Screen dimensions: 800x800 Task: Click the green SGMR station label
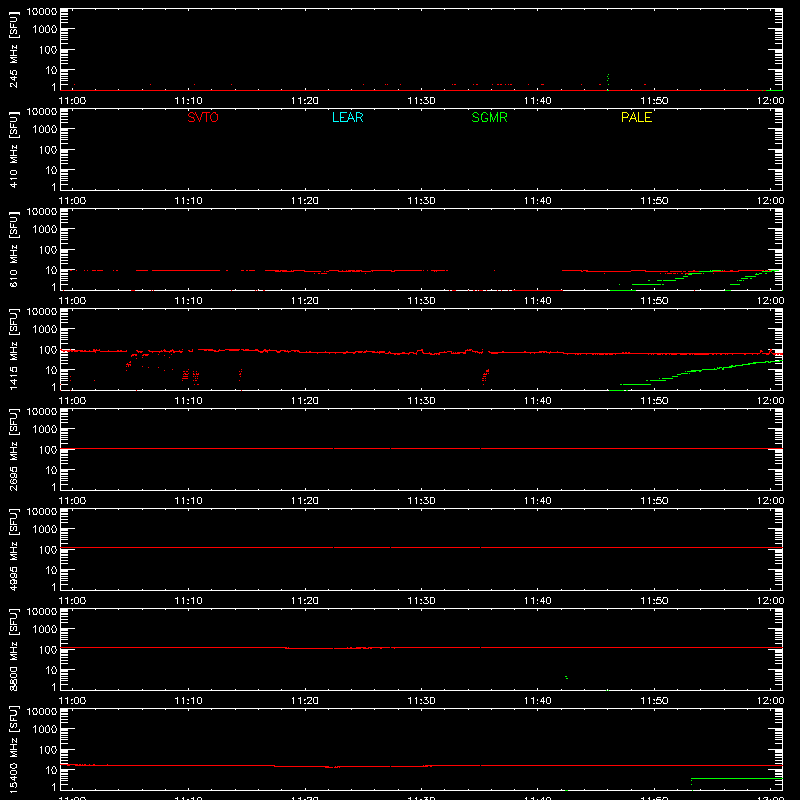(489, 117)
